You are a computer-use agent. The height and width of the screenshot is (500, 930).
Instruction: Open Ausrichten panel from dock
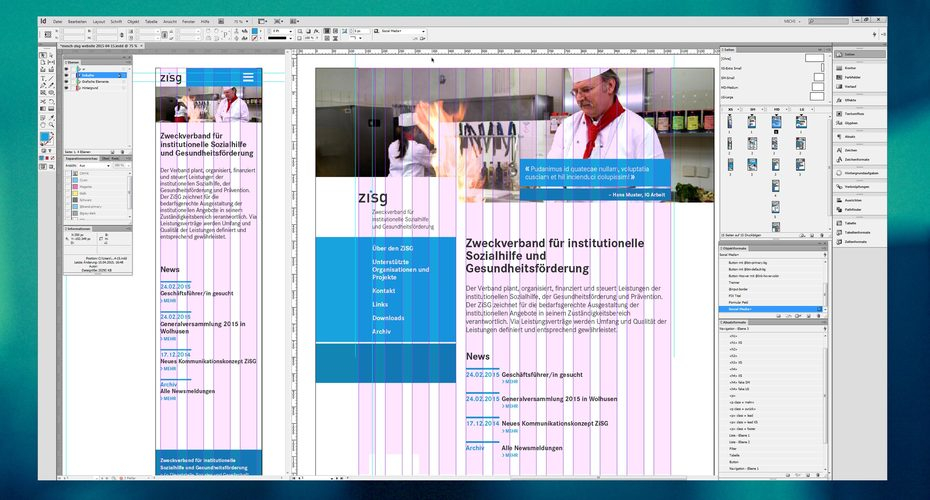point(859,200)
